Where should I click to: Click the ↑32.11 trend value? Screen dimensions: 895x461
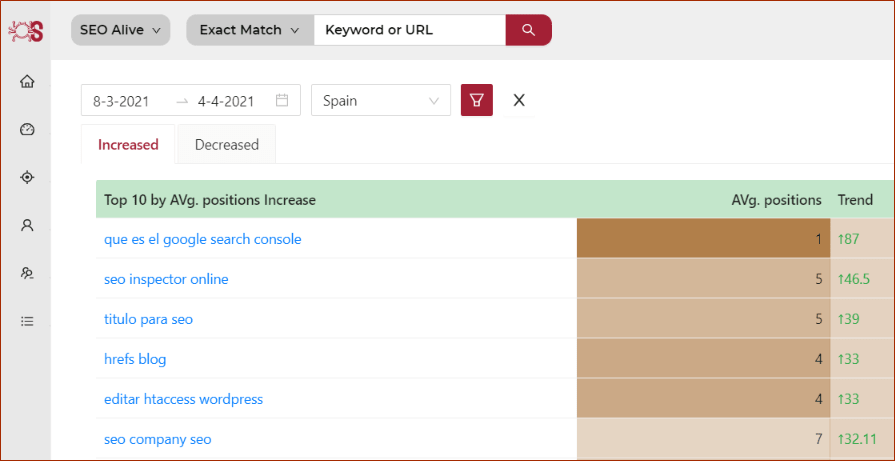tap(857, 439)
